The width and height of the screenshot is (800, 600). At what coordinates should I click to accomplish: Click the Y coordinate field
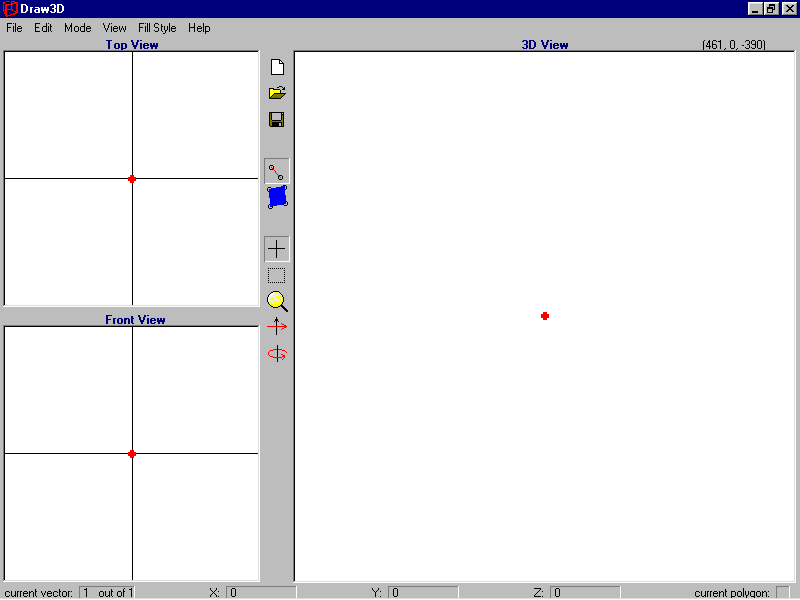click(x=423, y=592)
